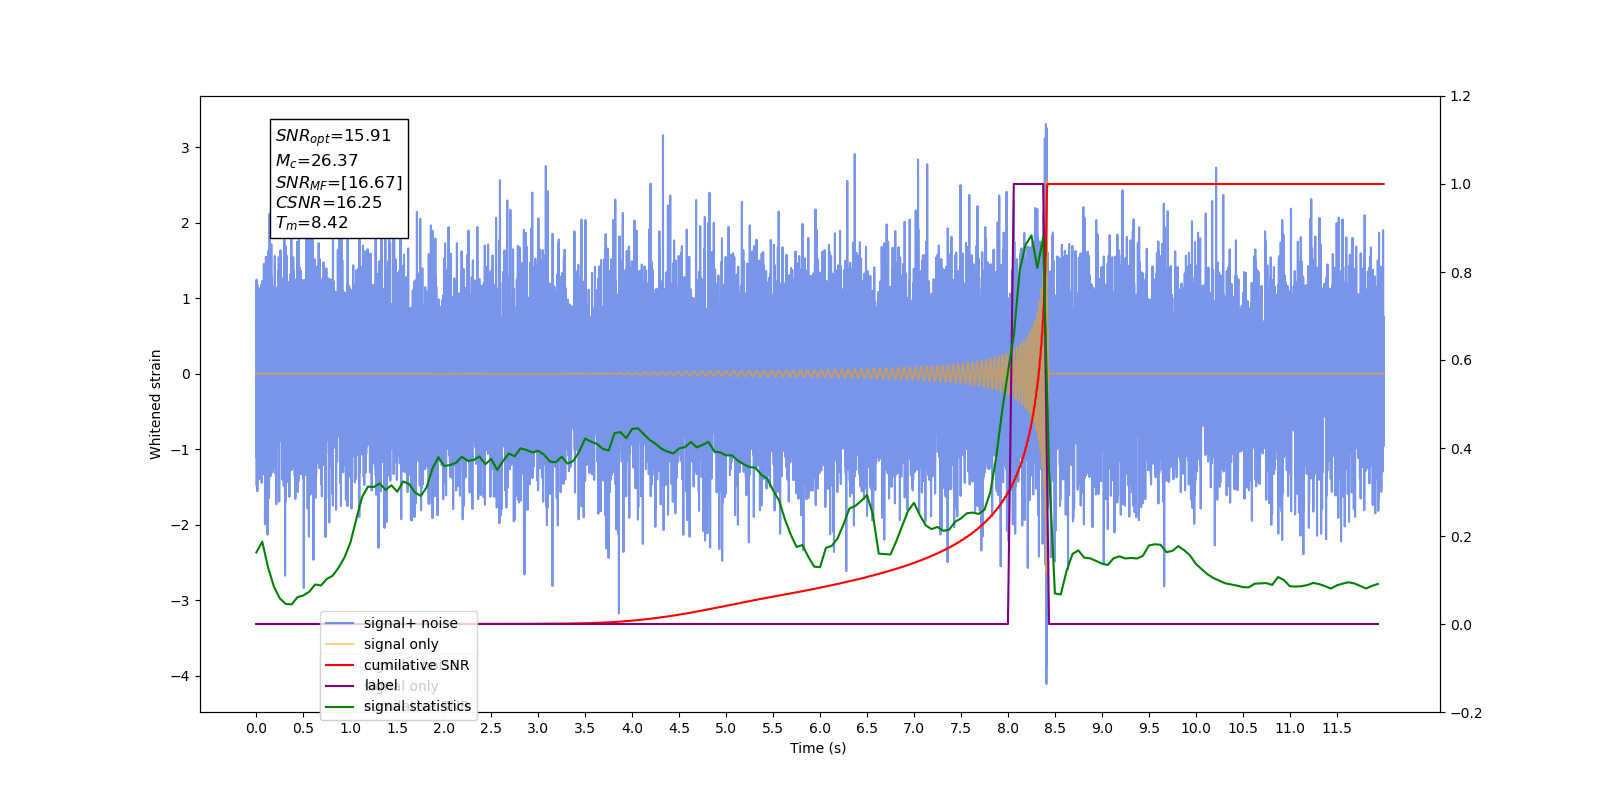Click the 'signal statistics' legend entry
Image resolution: width=1600 pixels, height=800 pixels.
[x=417, y=706]
